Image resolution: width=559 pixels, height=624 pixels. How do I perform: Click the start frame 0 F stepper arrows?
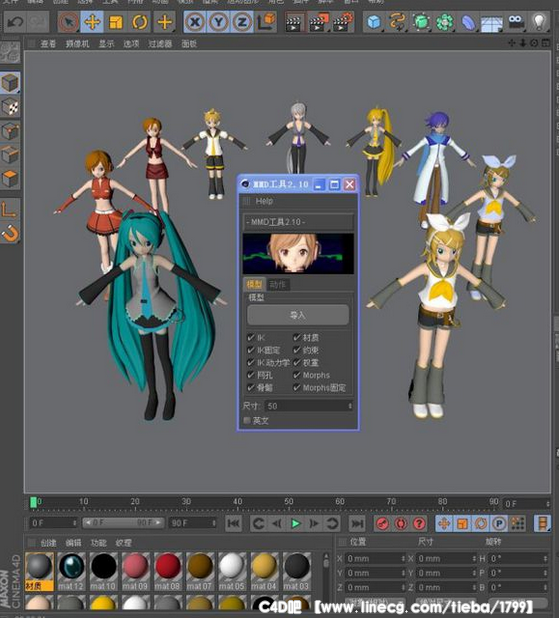click(74, 523)
